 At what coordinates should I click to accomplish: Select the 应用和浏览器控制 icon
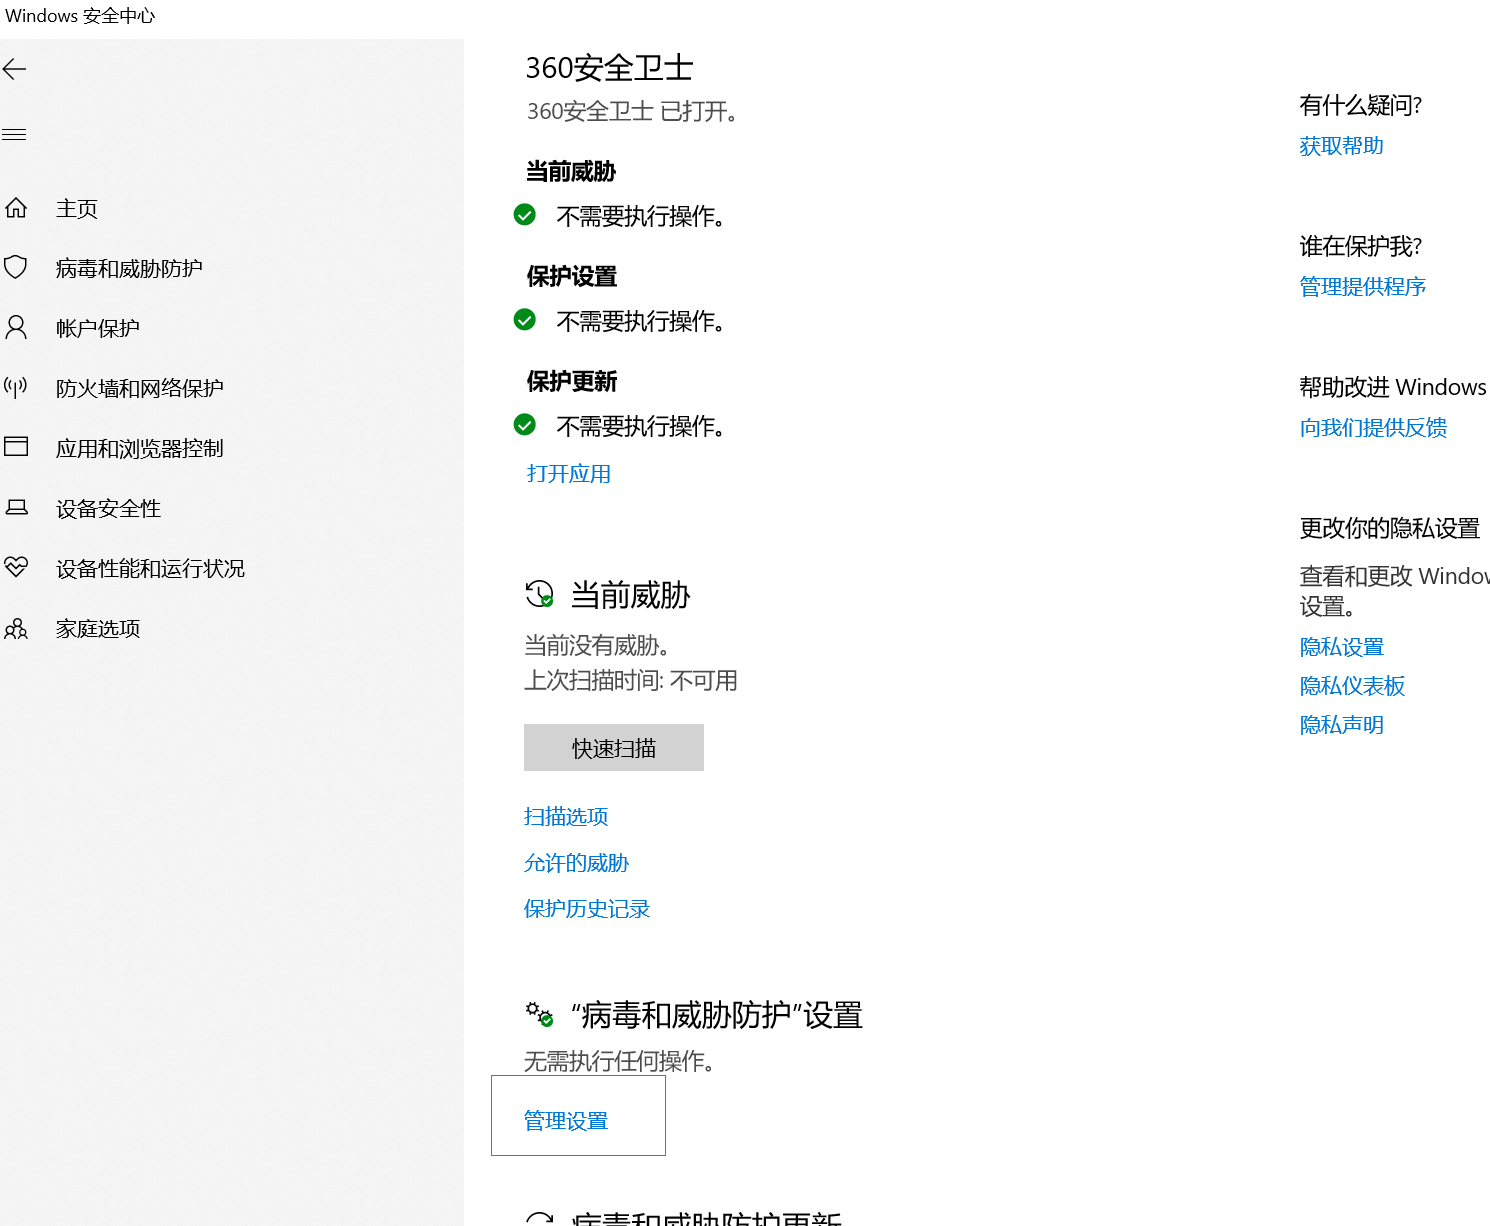tap(16, 448)
